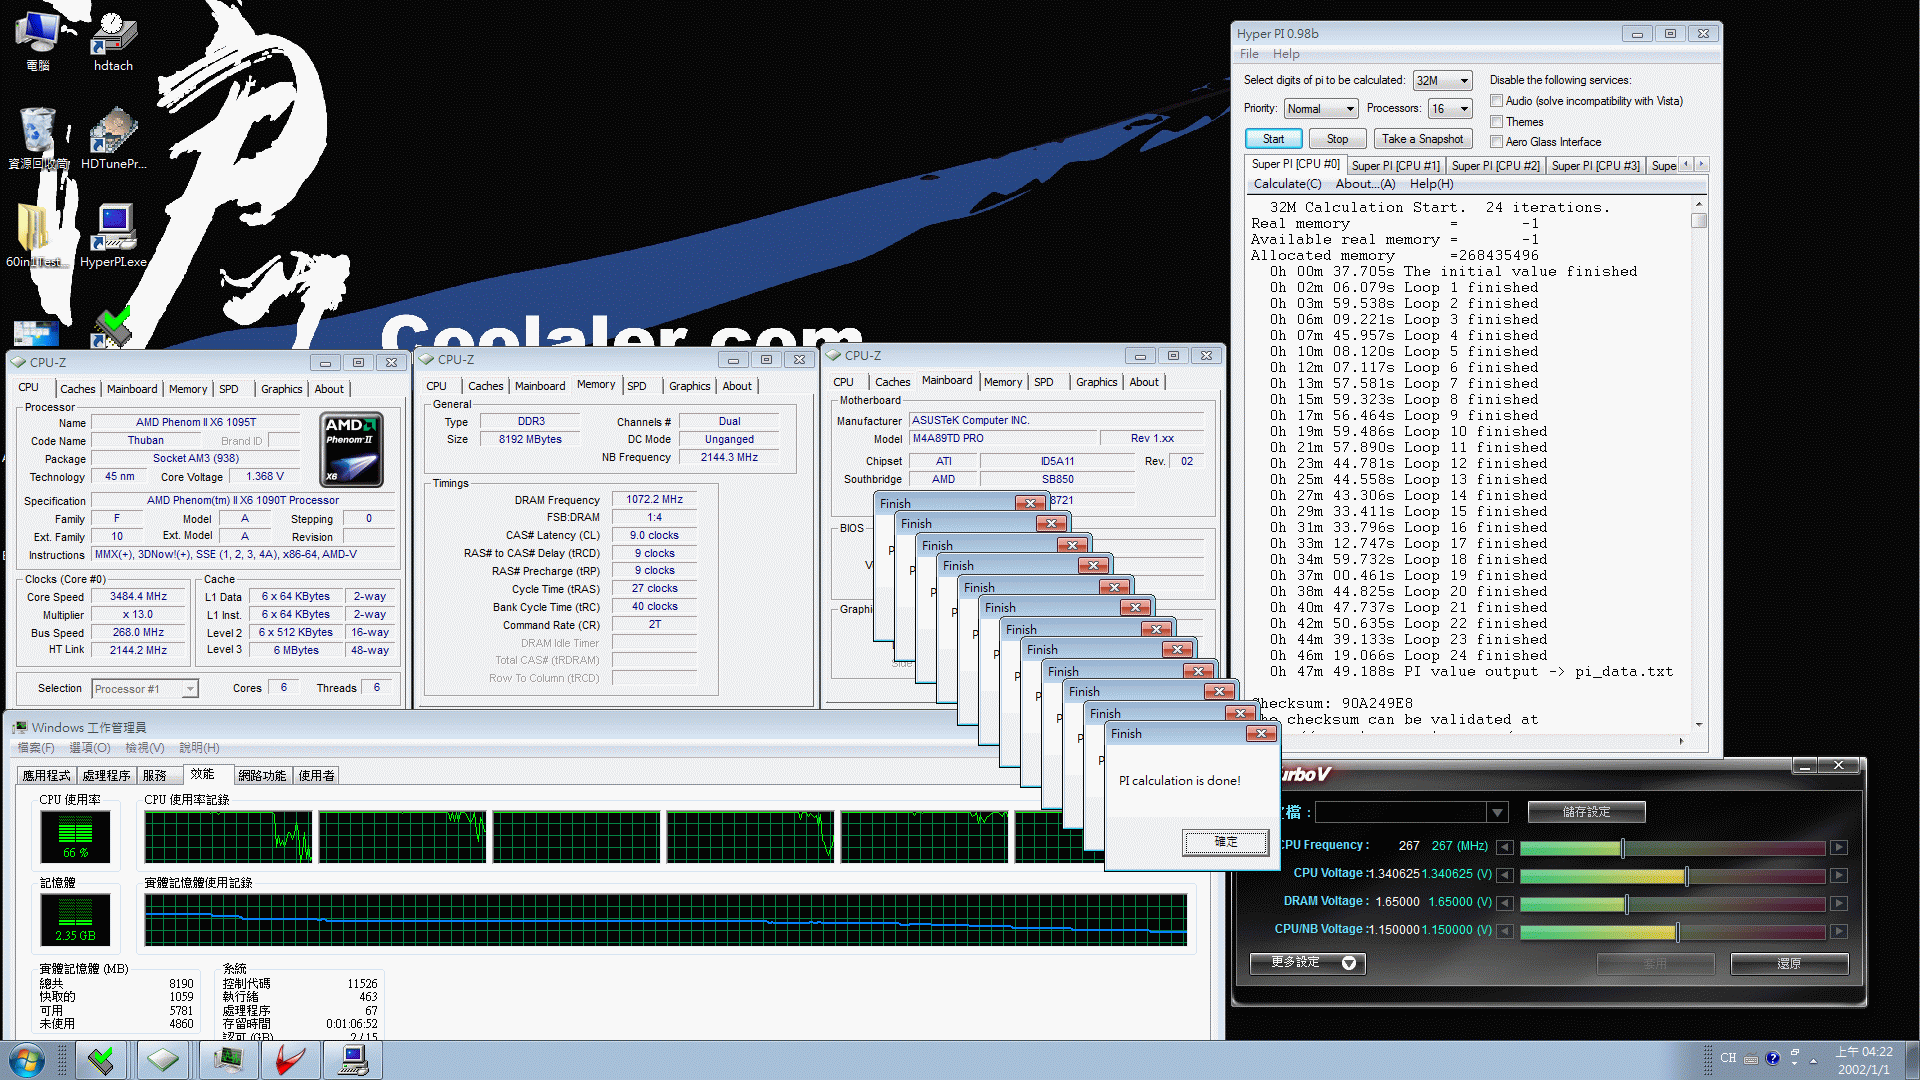Open the HDTunePro desktop shortcut
Image resolution: width=1920 pixels, height=1080 pixels.
[113, 139]
